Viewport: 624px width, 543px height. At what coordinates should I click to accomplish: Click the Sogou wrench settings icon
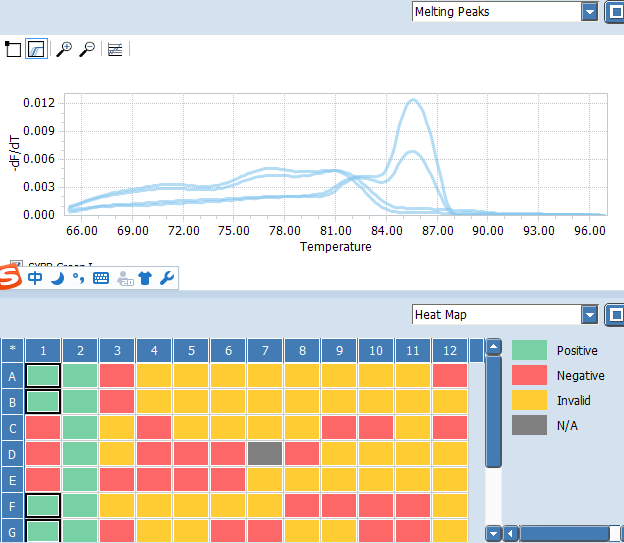coord(167,278)
